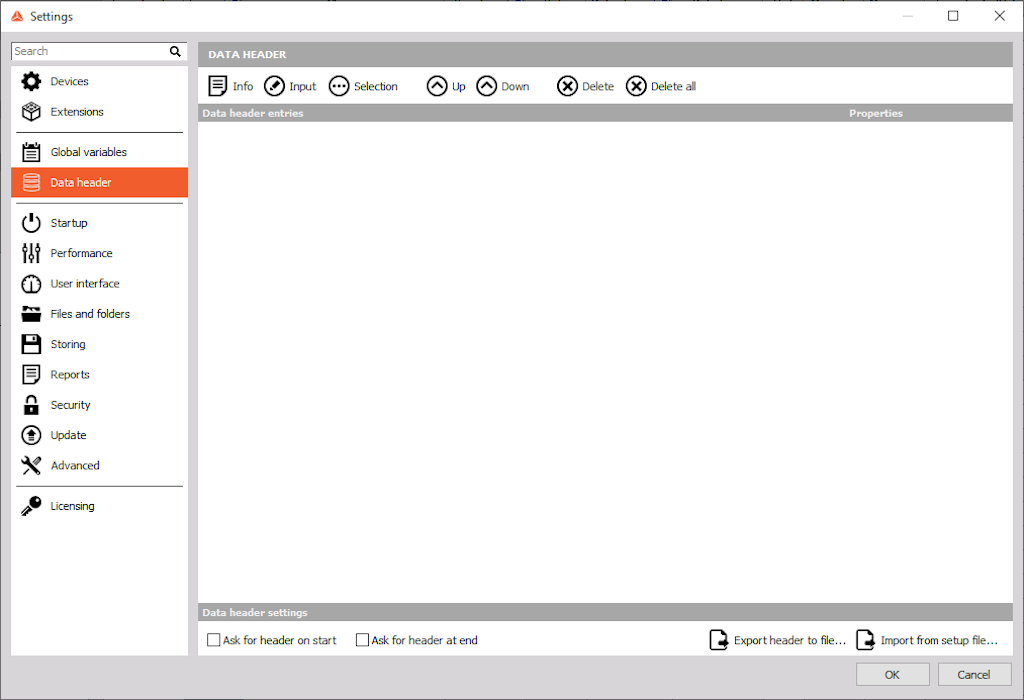Open User interface gauge icon
Viewport: 1024px width, 700px height.
point(31,284)
